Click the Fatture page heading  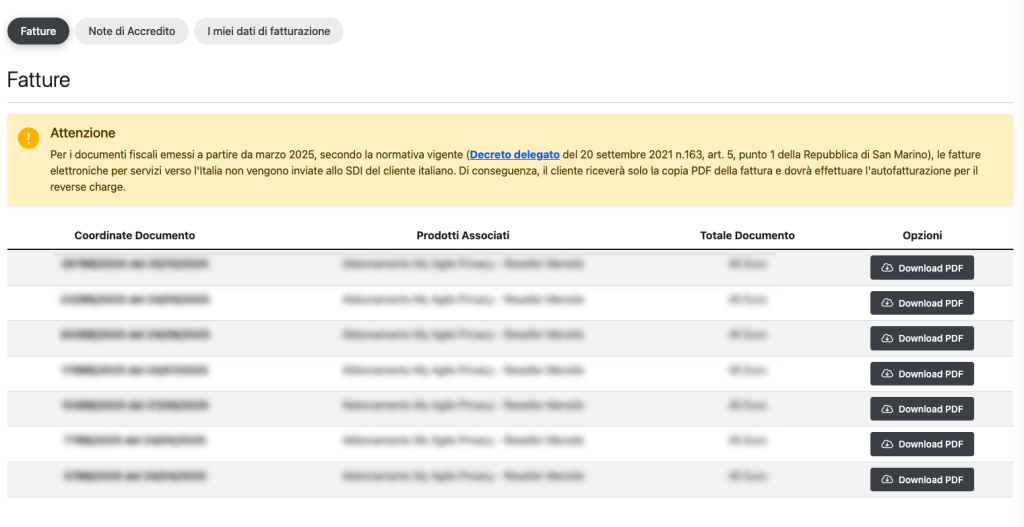pyautogui.click(x=39, y=80)
